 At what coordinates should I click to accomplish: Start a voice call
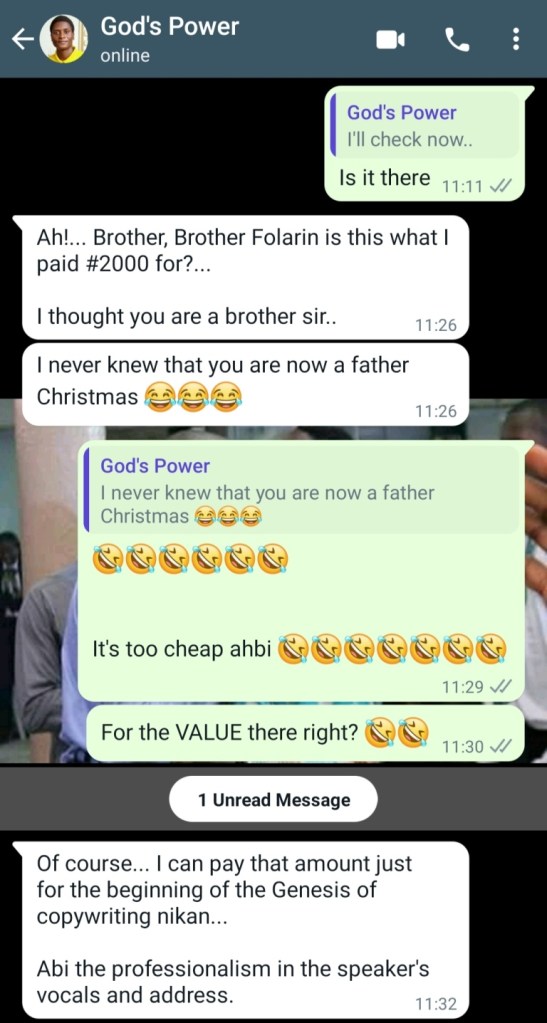click(x=457, y=40)
